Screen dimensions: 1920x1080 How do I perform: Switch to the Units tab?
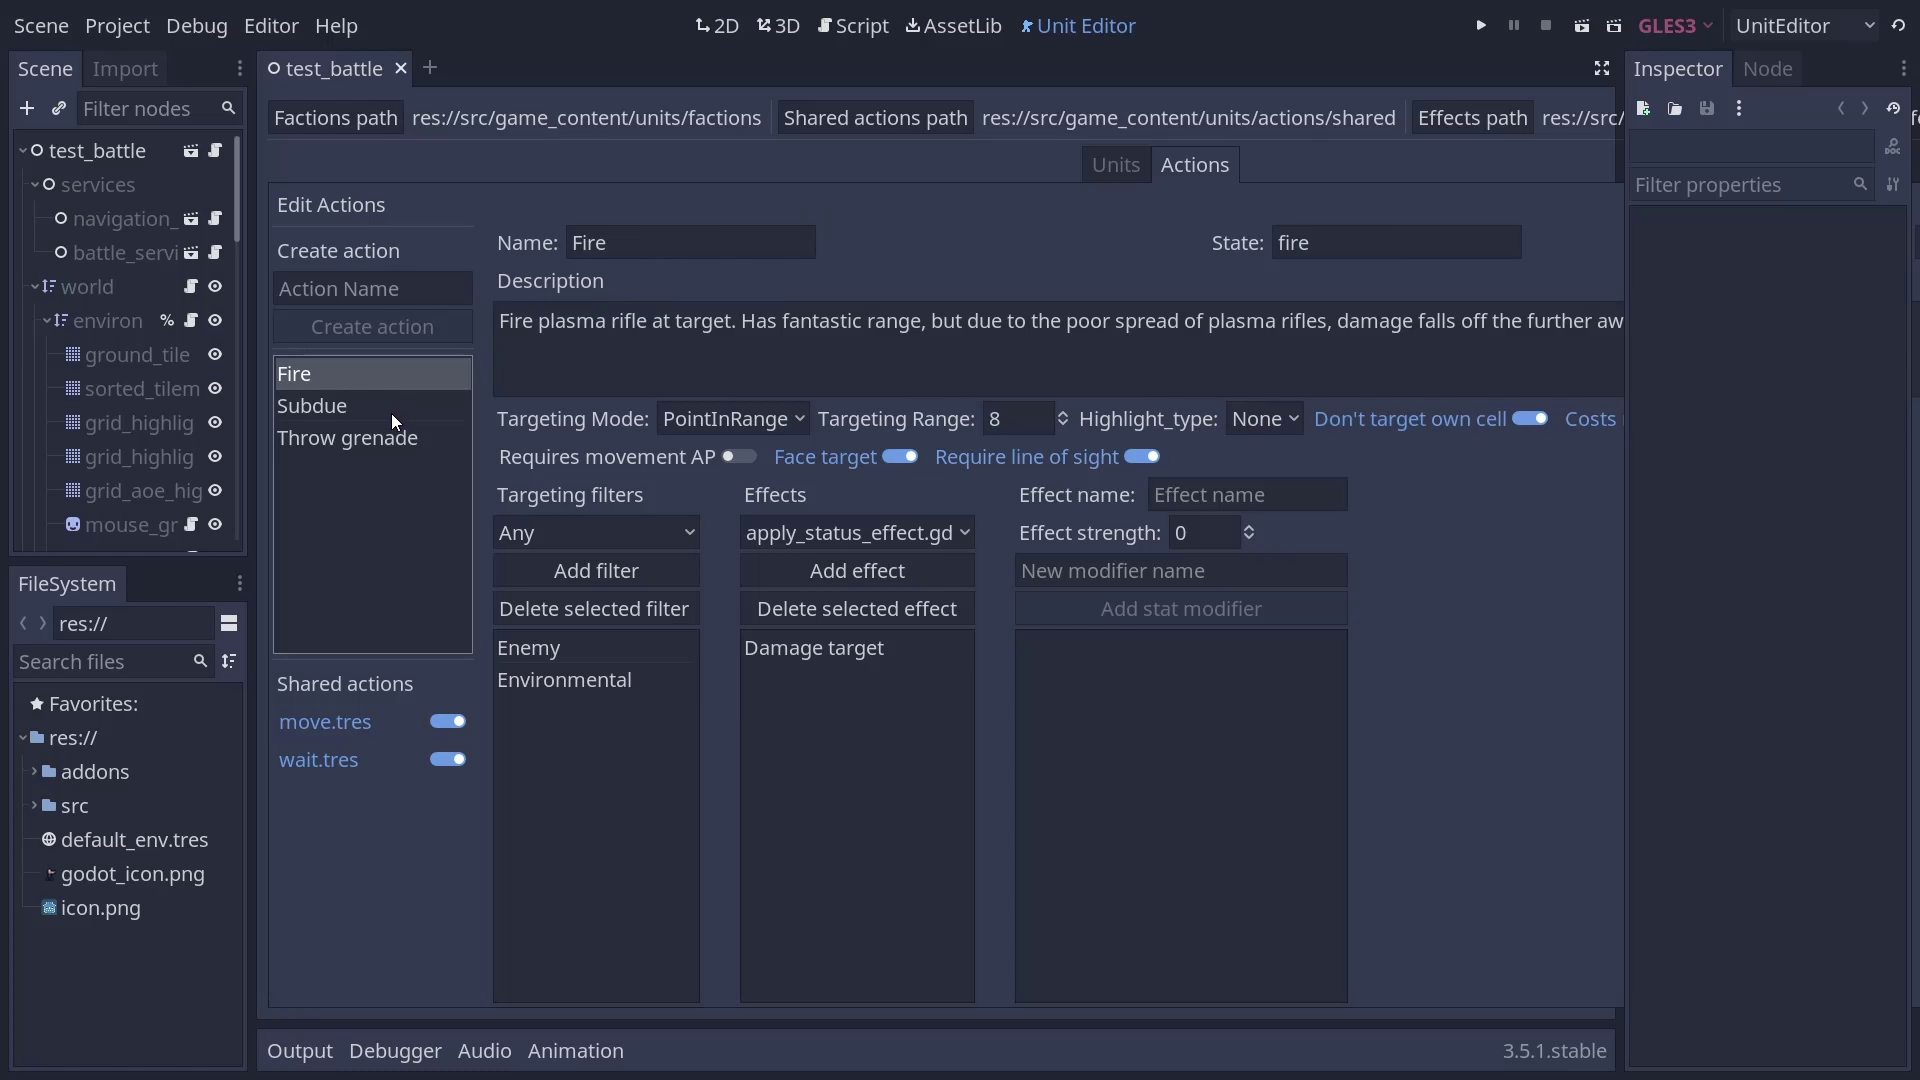(1116, 165)
